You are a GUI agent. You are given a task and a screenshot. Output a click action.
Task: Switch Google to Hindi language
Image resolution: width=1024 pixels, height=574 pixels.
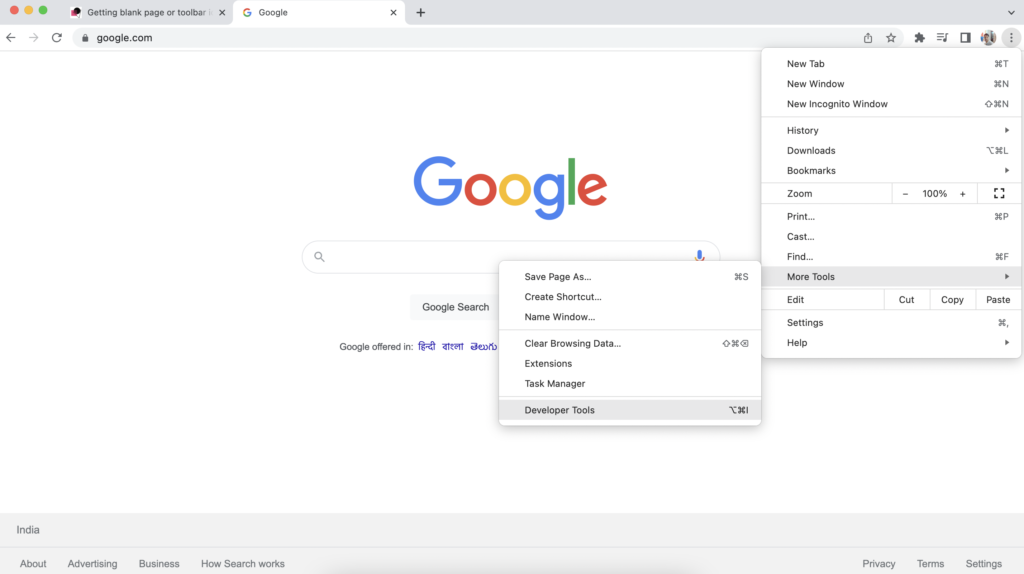pos(426,346)
